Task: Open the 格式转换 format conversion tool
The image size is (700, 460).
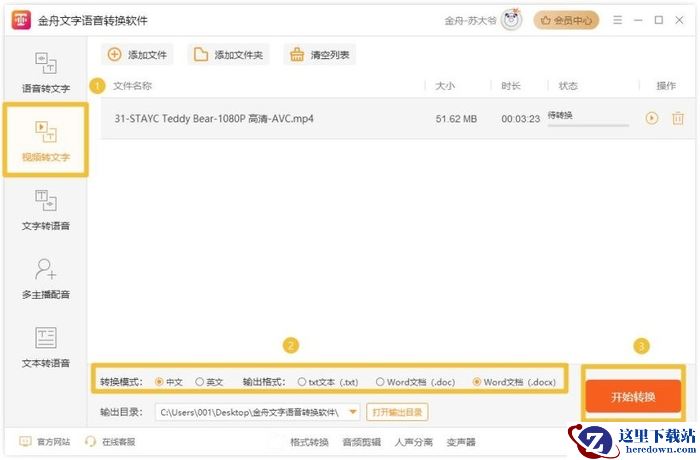Action: pos(309,442)
